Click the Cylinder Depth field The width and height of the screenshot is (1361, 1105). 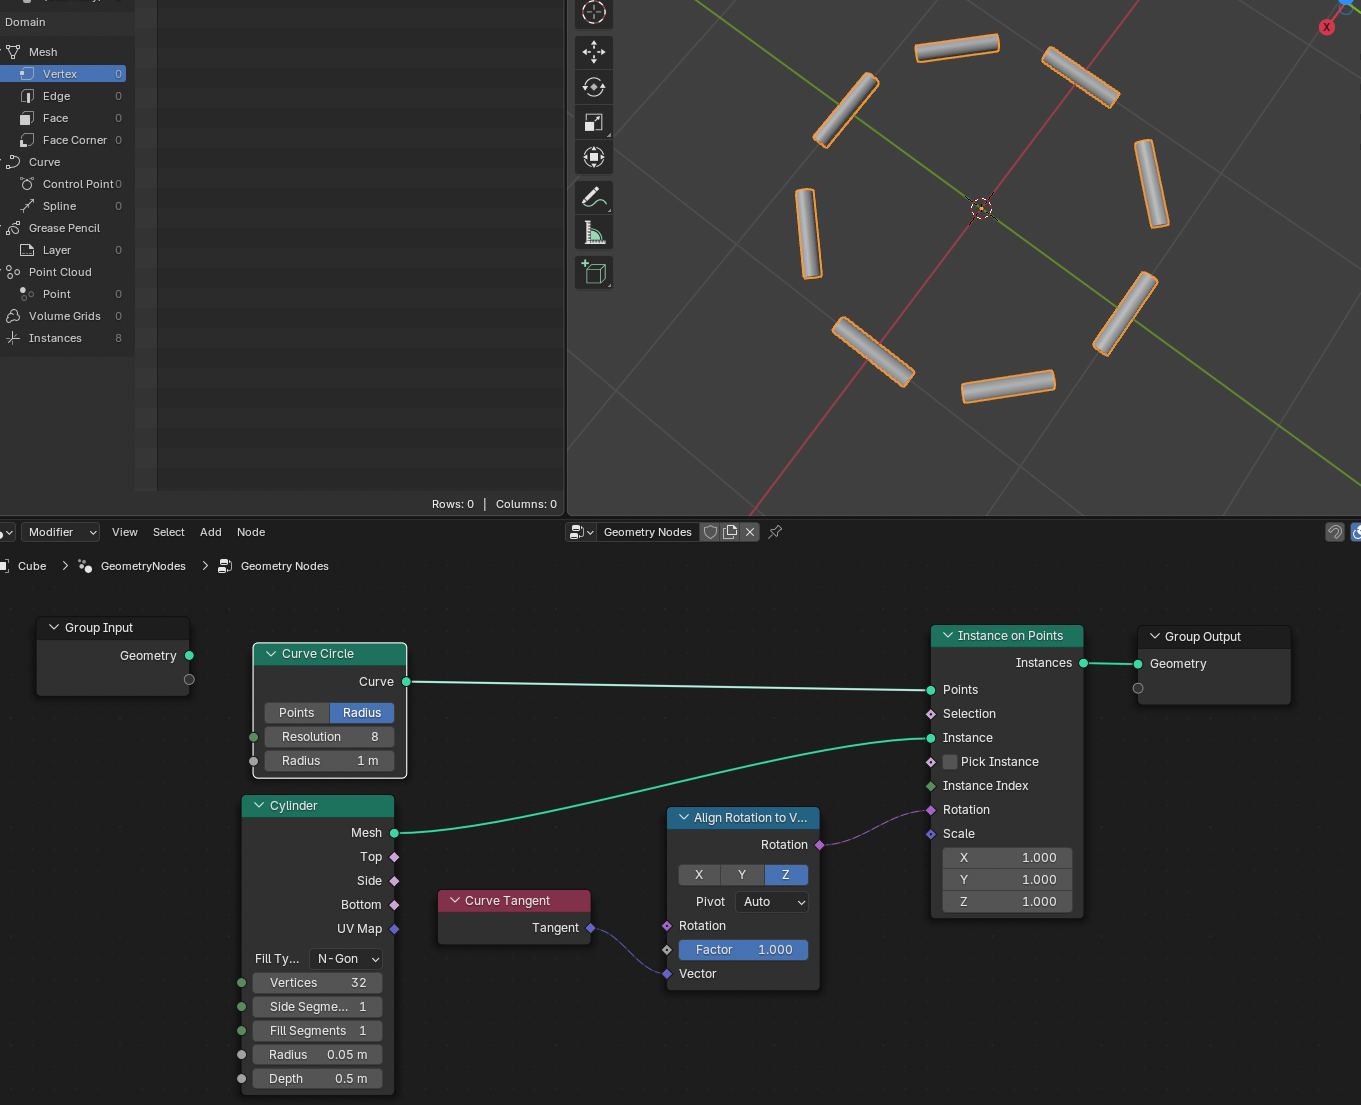click(x=317, y=1079)
